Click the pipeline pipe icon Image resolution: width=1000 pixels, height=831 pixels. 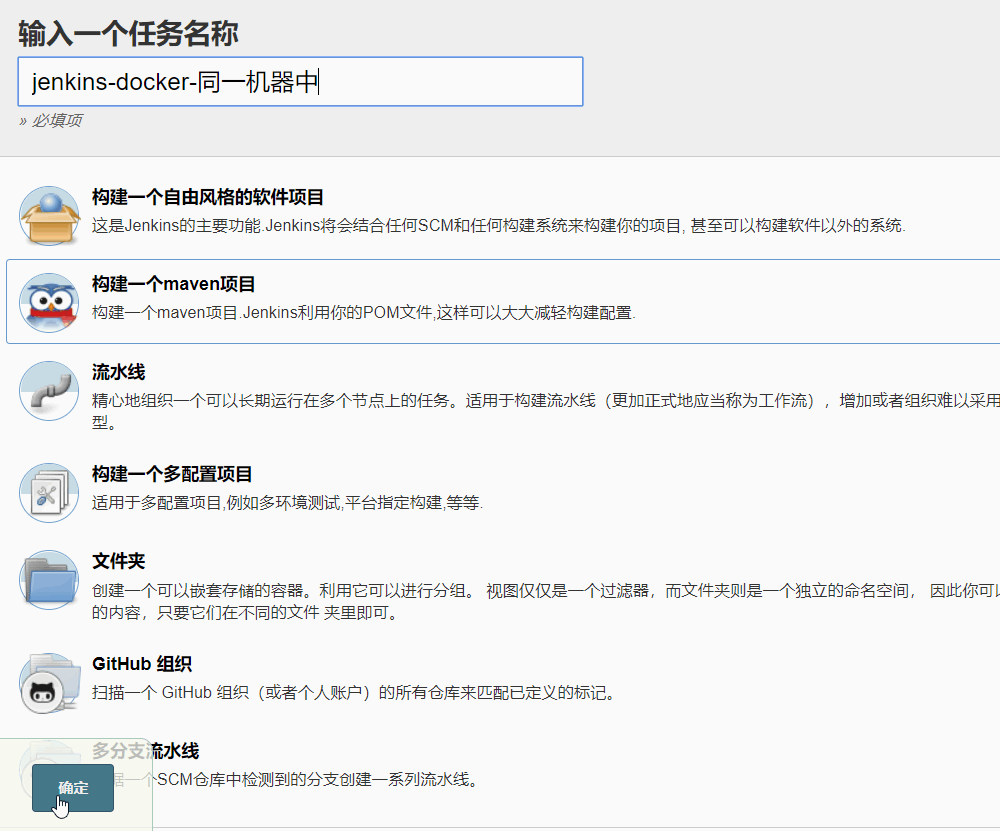[x=49, y=391]
